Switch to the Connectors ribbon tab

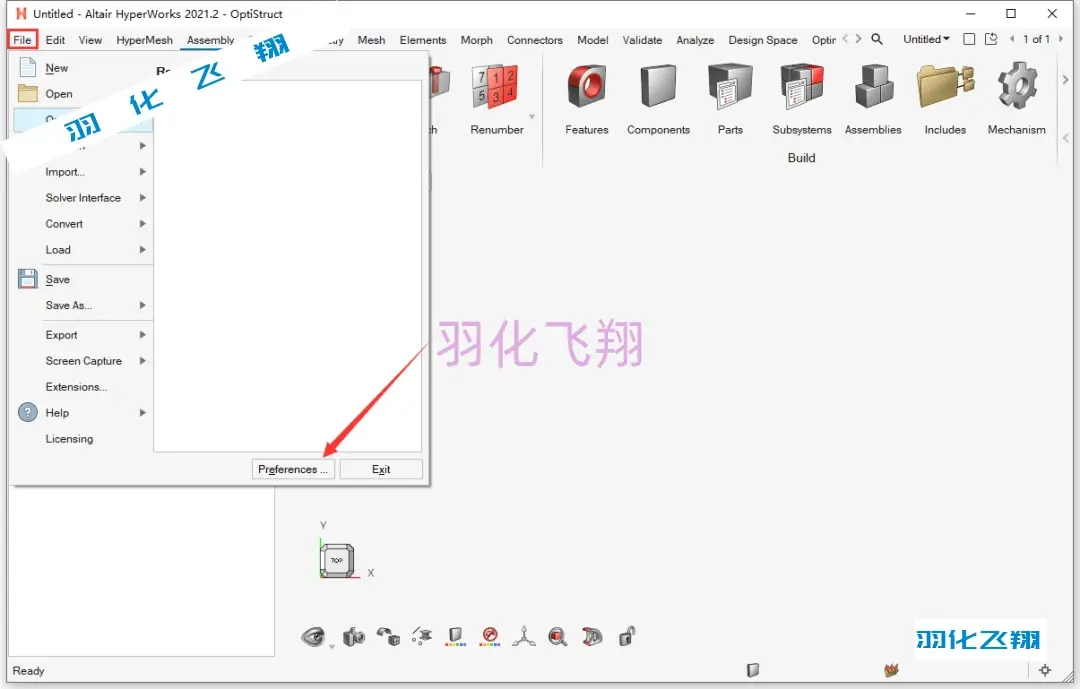point(534,40)
